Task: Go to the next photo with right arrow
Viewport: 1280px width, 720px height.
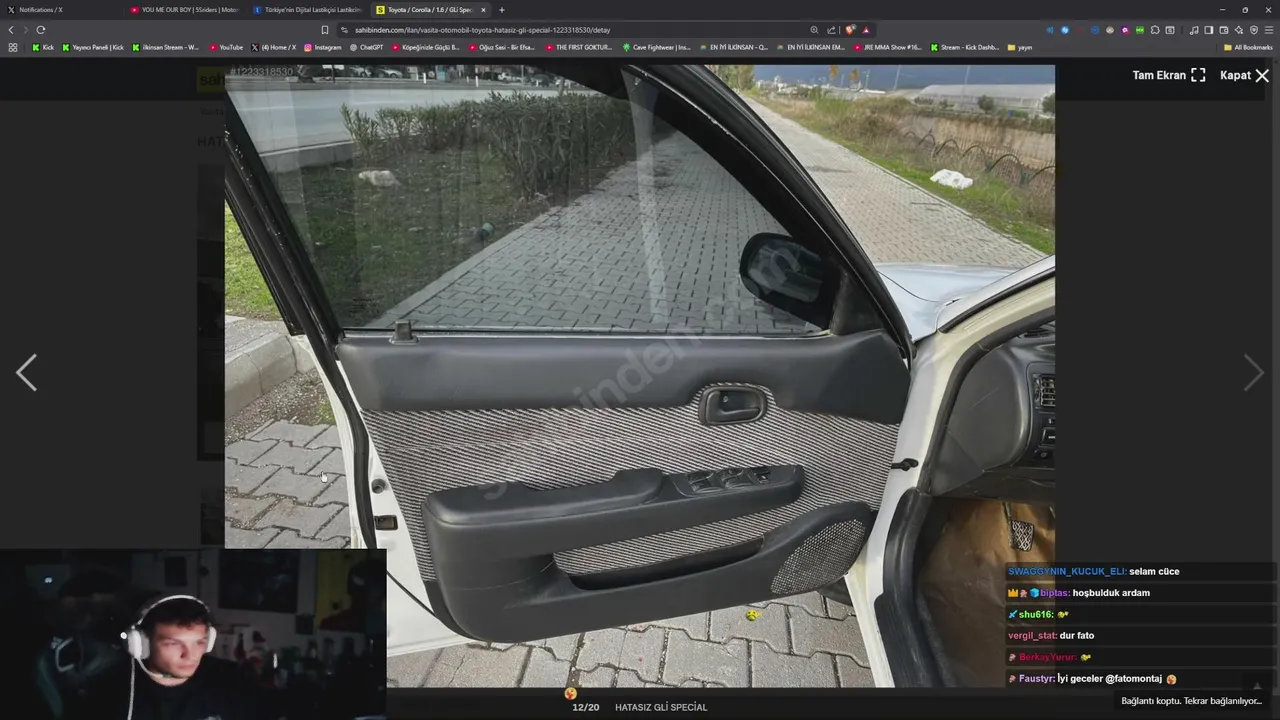Action: (x=1253, y=372)
